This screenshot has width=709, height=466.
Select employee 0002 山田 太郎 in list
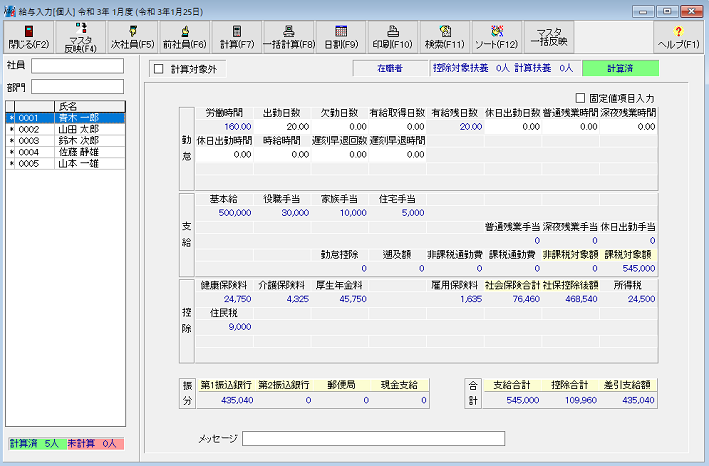point(65,129)
